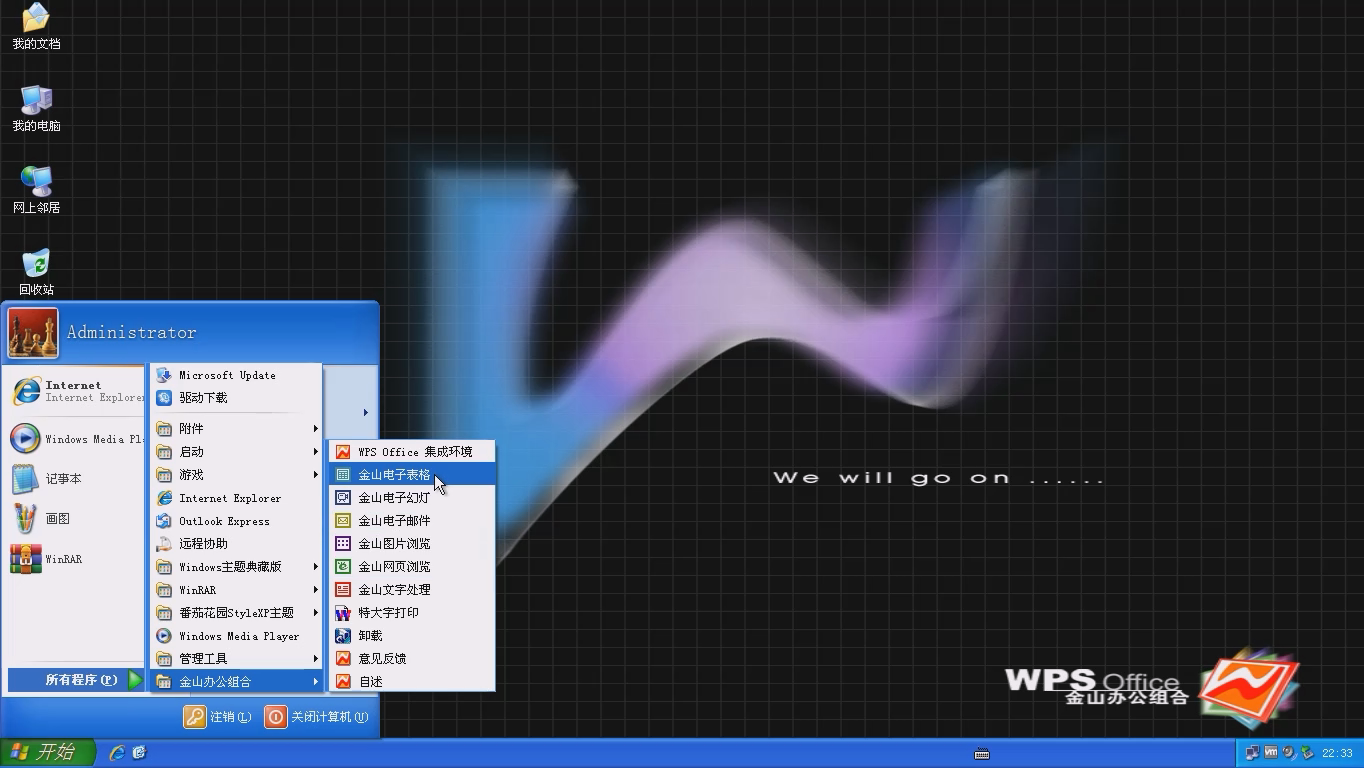The image size is (1364, 768).
Task: Open the 金山电子幻灯 presentation icon
Action: pyautogui.click(x=343, y=498)
